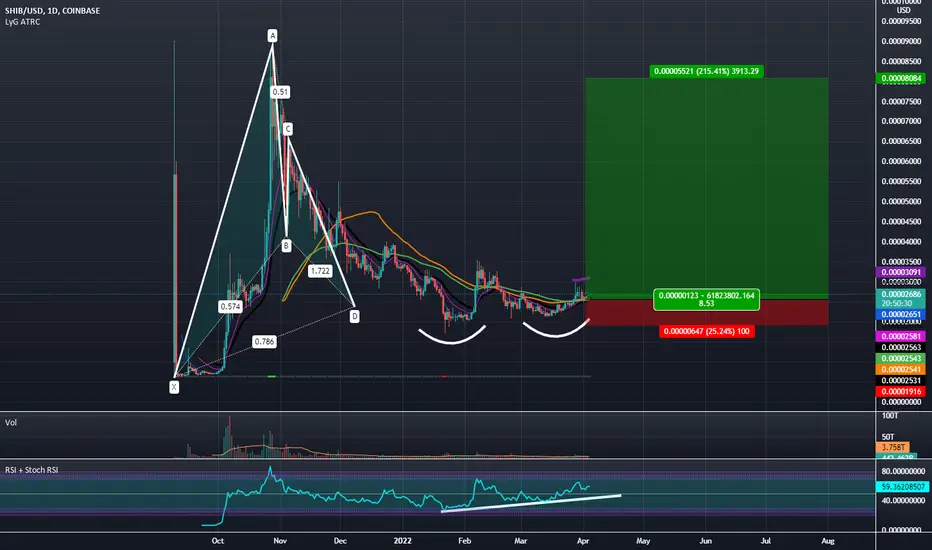Screen dimensions: 932x550
Task: Select the white trendline on RSI pane
Action: point(531,503)
